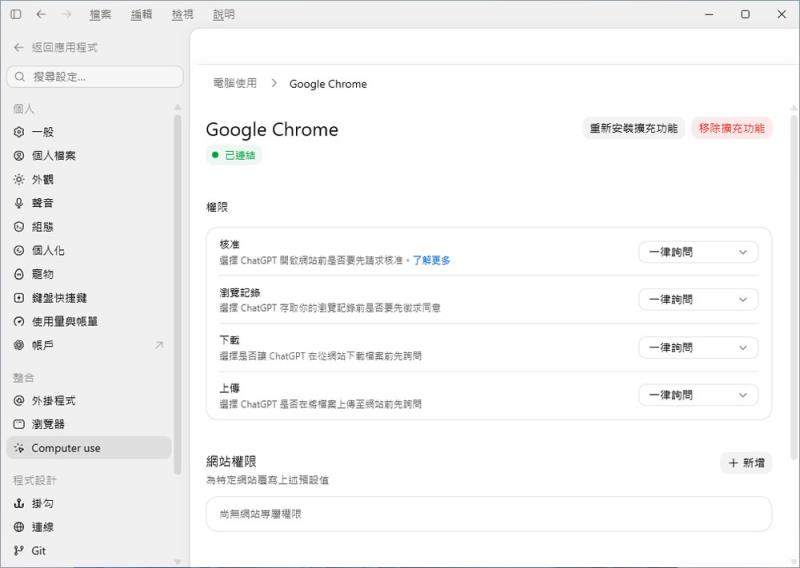Click the plugin icon beside 外掛程式

click(x=19, y=401)
